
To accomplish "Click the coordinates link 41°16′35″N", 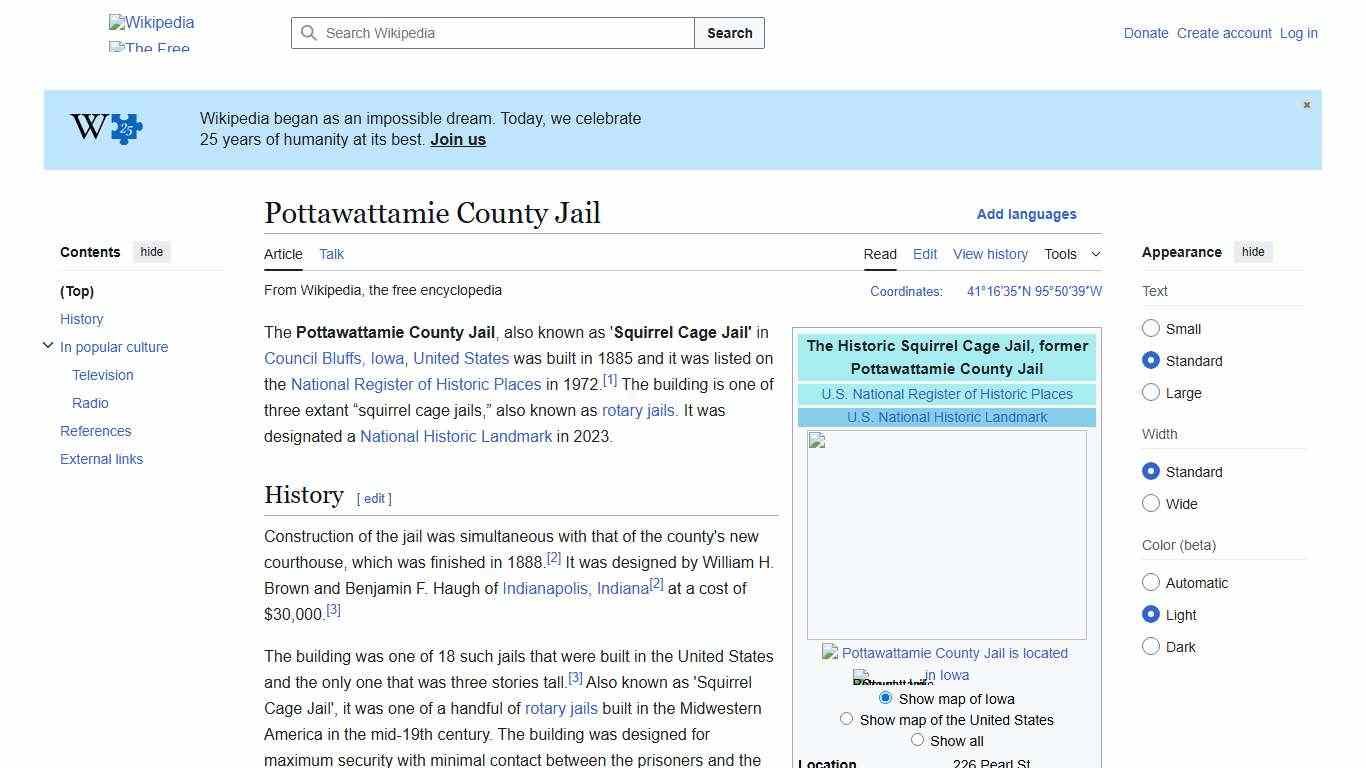I will point(997,291).
